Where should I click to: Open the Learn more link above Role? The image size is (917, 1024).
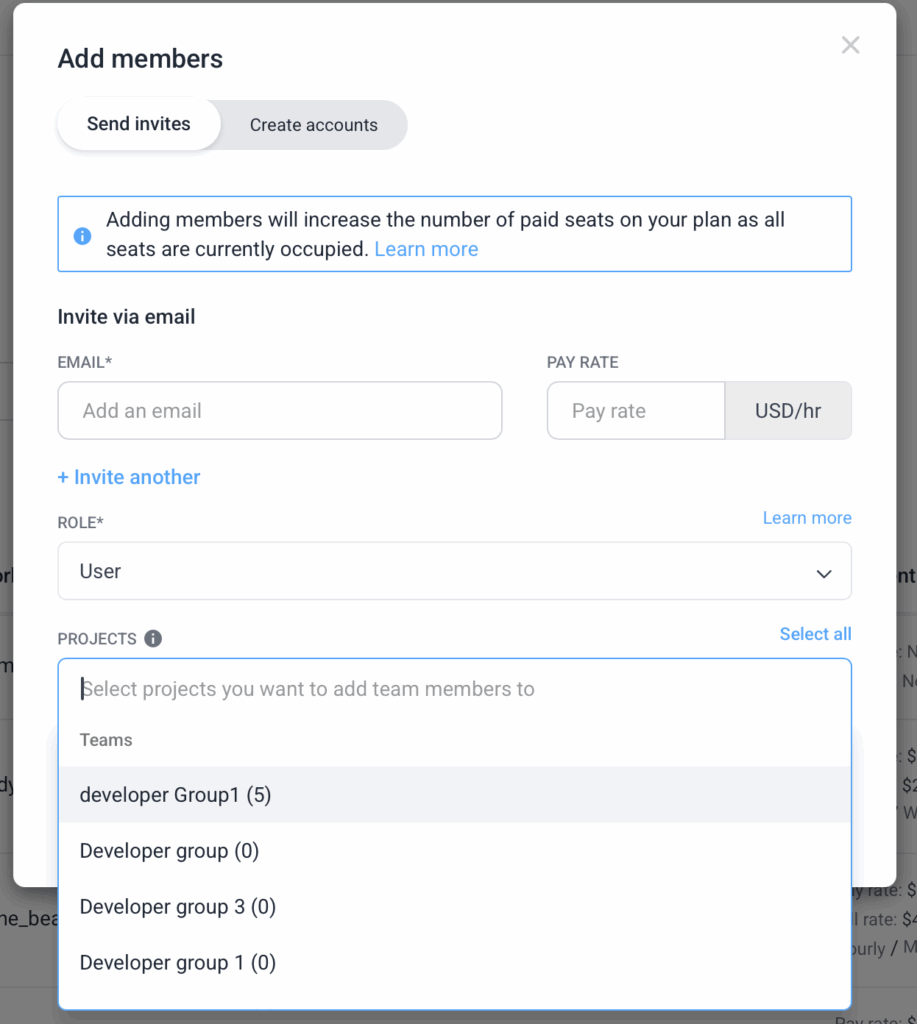pyautogui.click(x=807, y=518)
